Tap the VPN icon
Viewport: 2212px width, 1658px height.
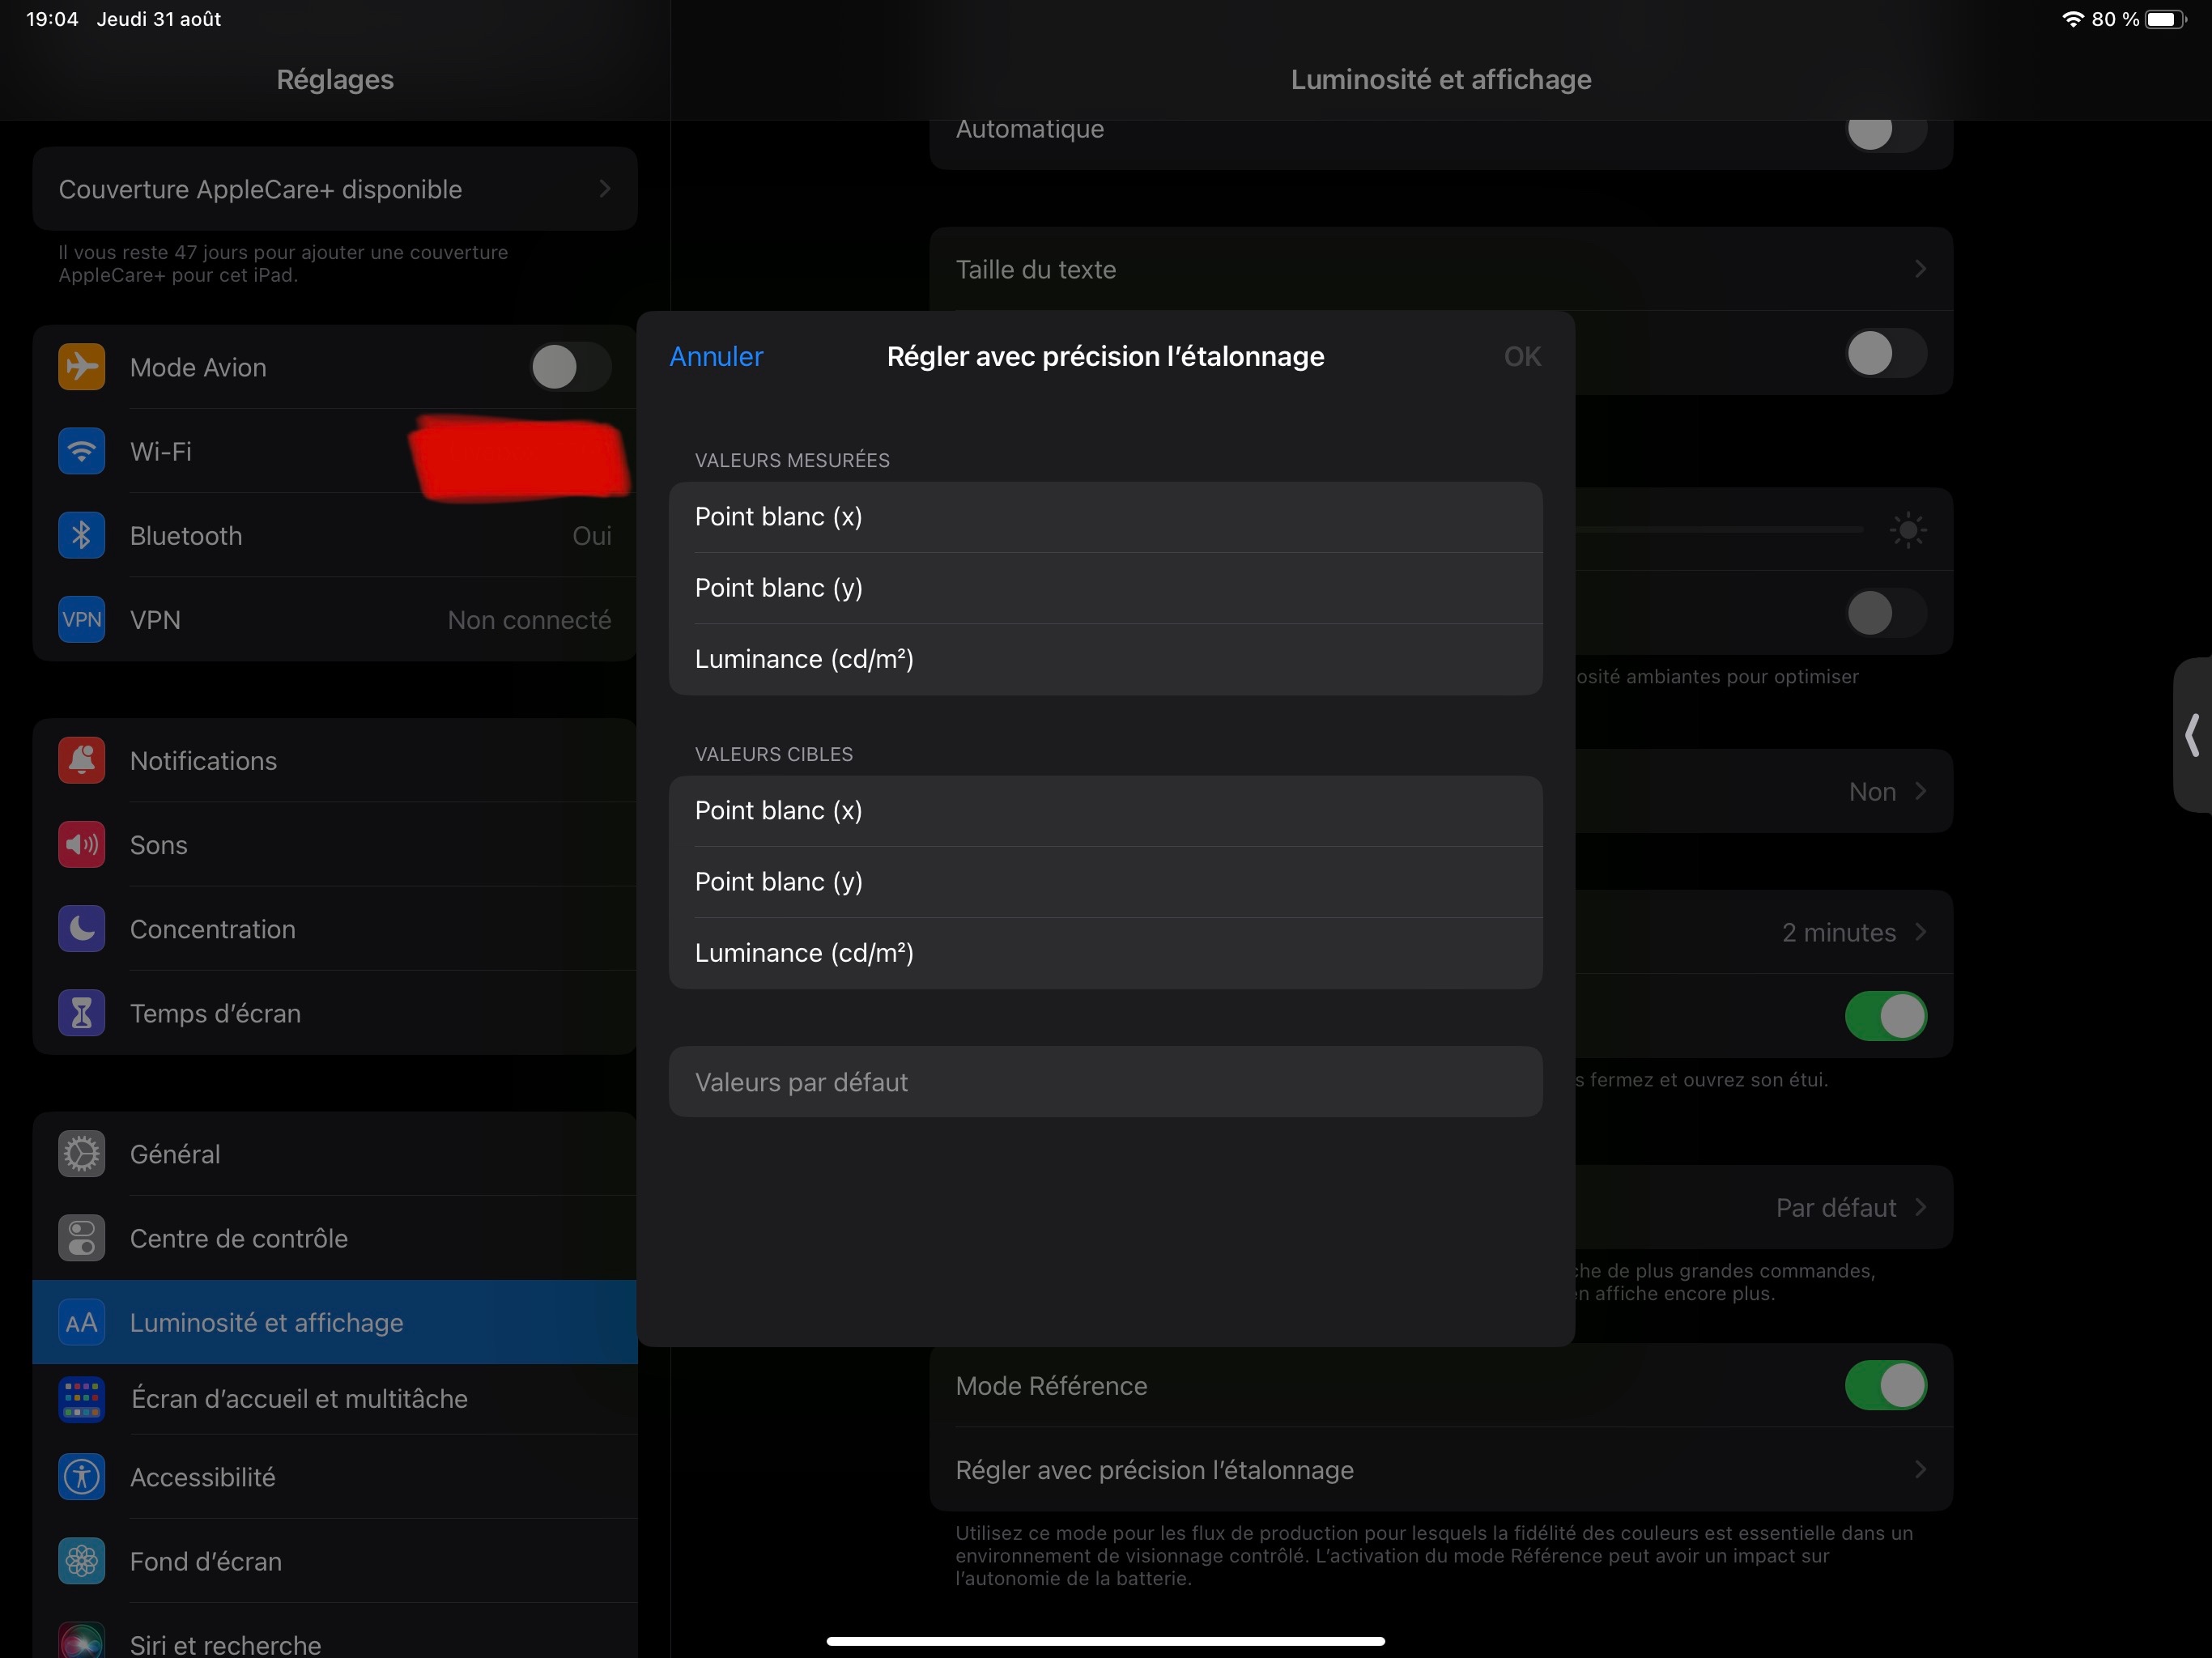coord(82,619)
